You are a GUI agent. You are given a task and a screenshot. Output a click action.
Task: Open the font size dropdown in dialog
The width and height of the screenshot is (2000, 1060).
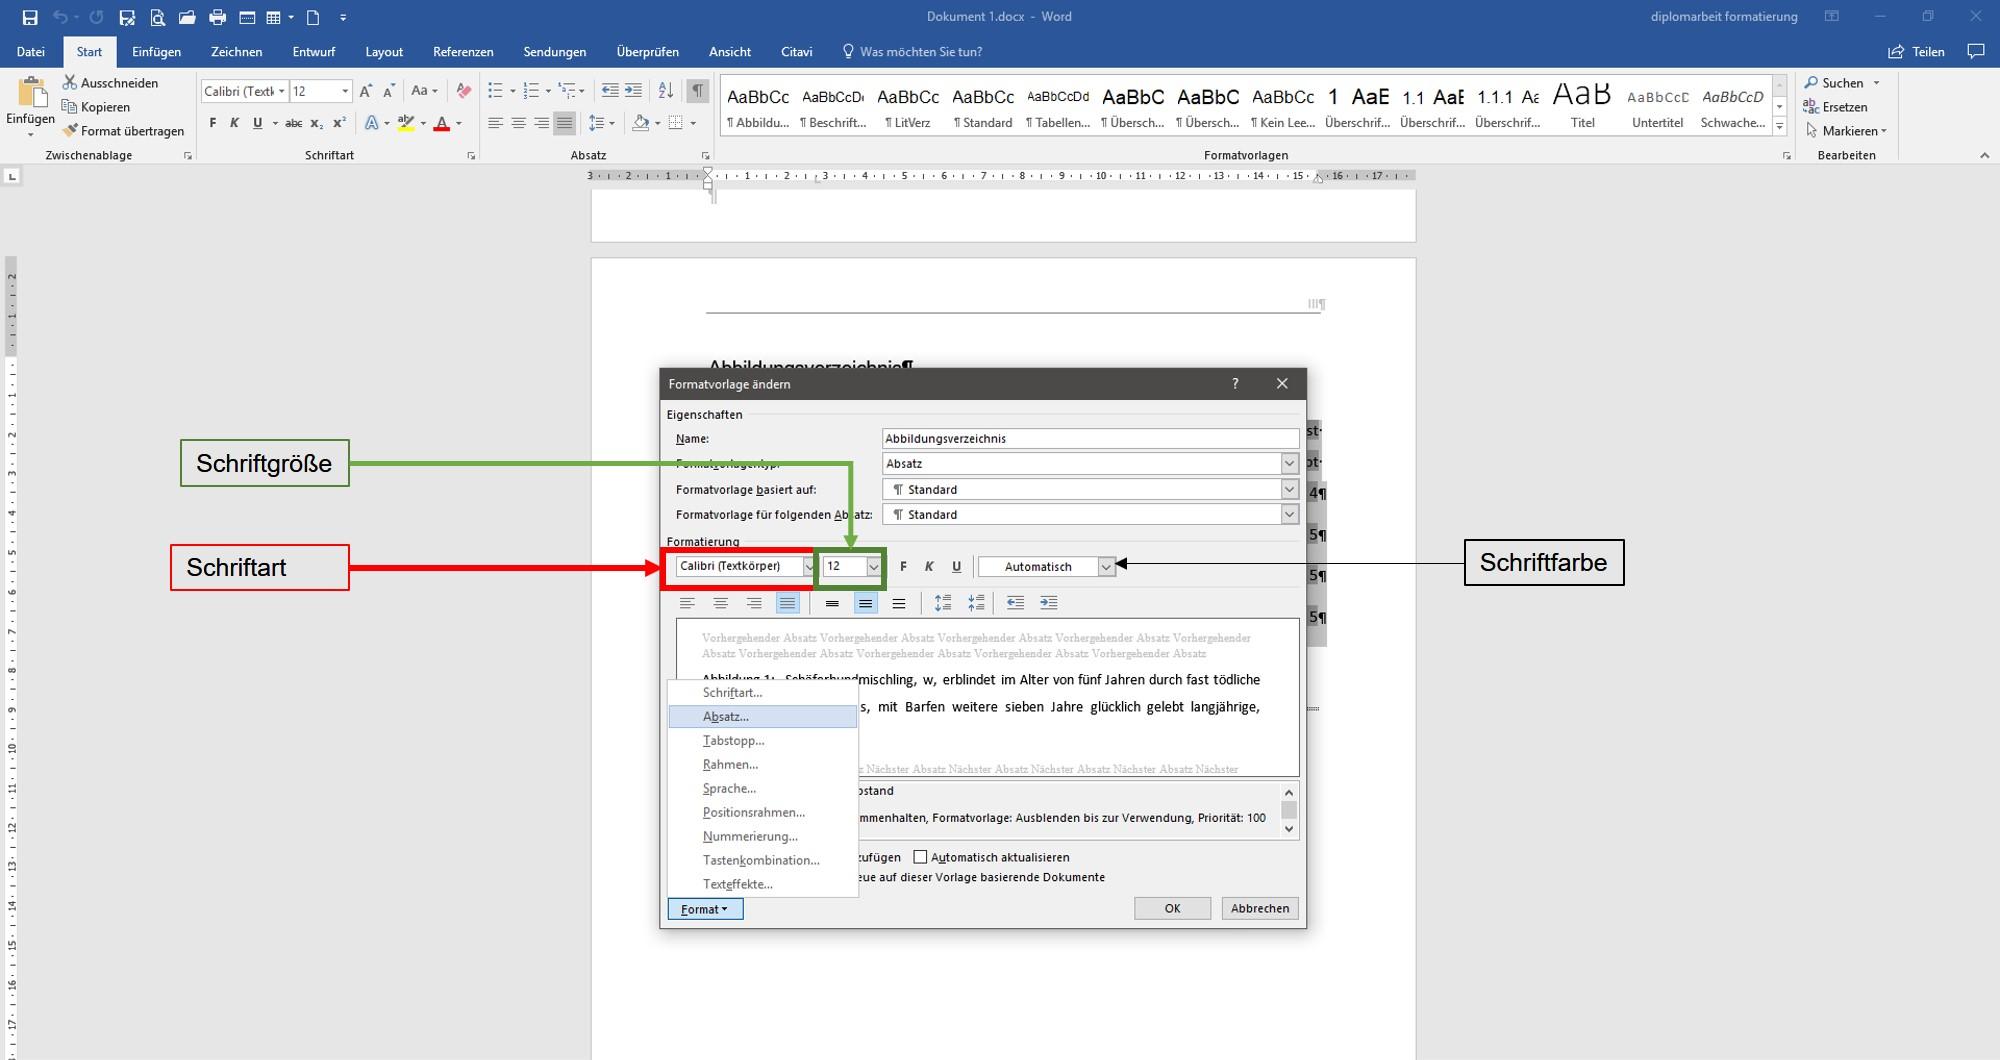pyautogui.click(x=873, y=567)
